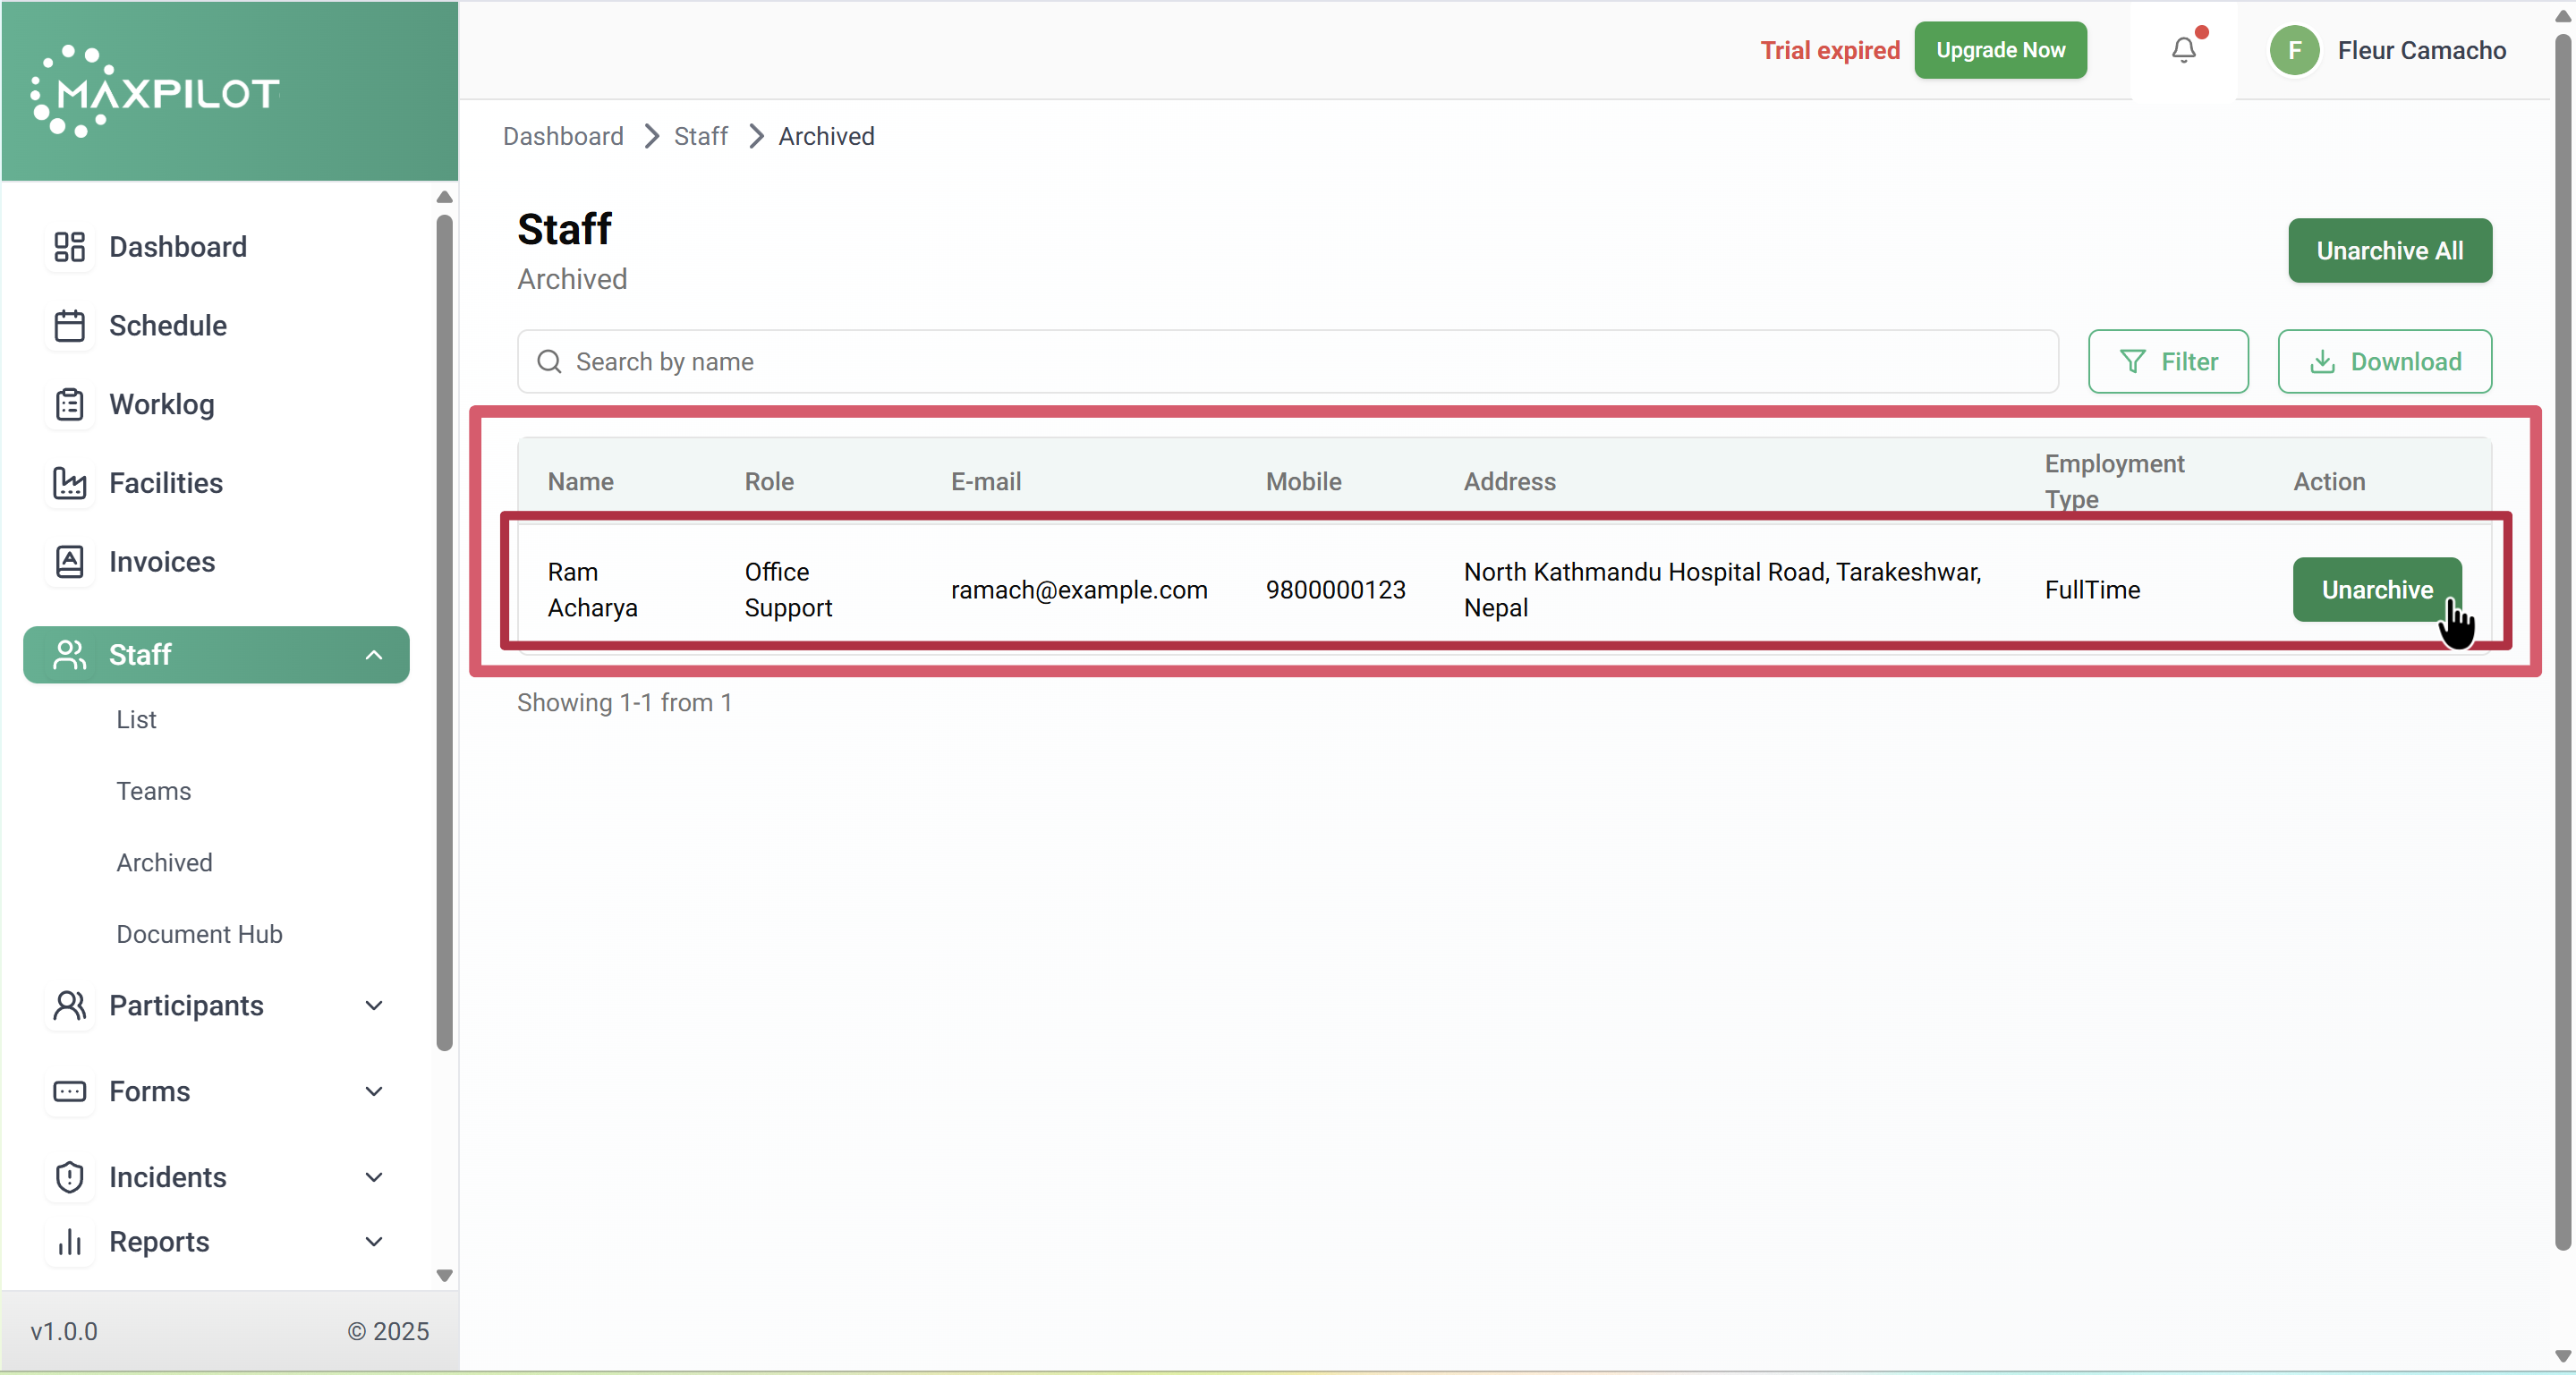Open the Teams submenu item
Image resolution: width=2576 pixels, height=1375 pixels.
153,791
